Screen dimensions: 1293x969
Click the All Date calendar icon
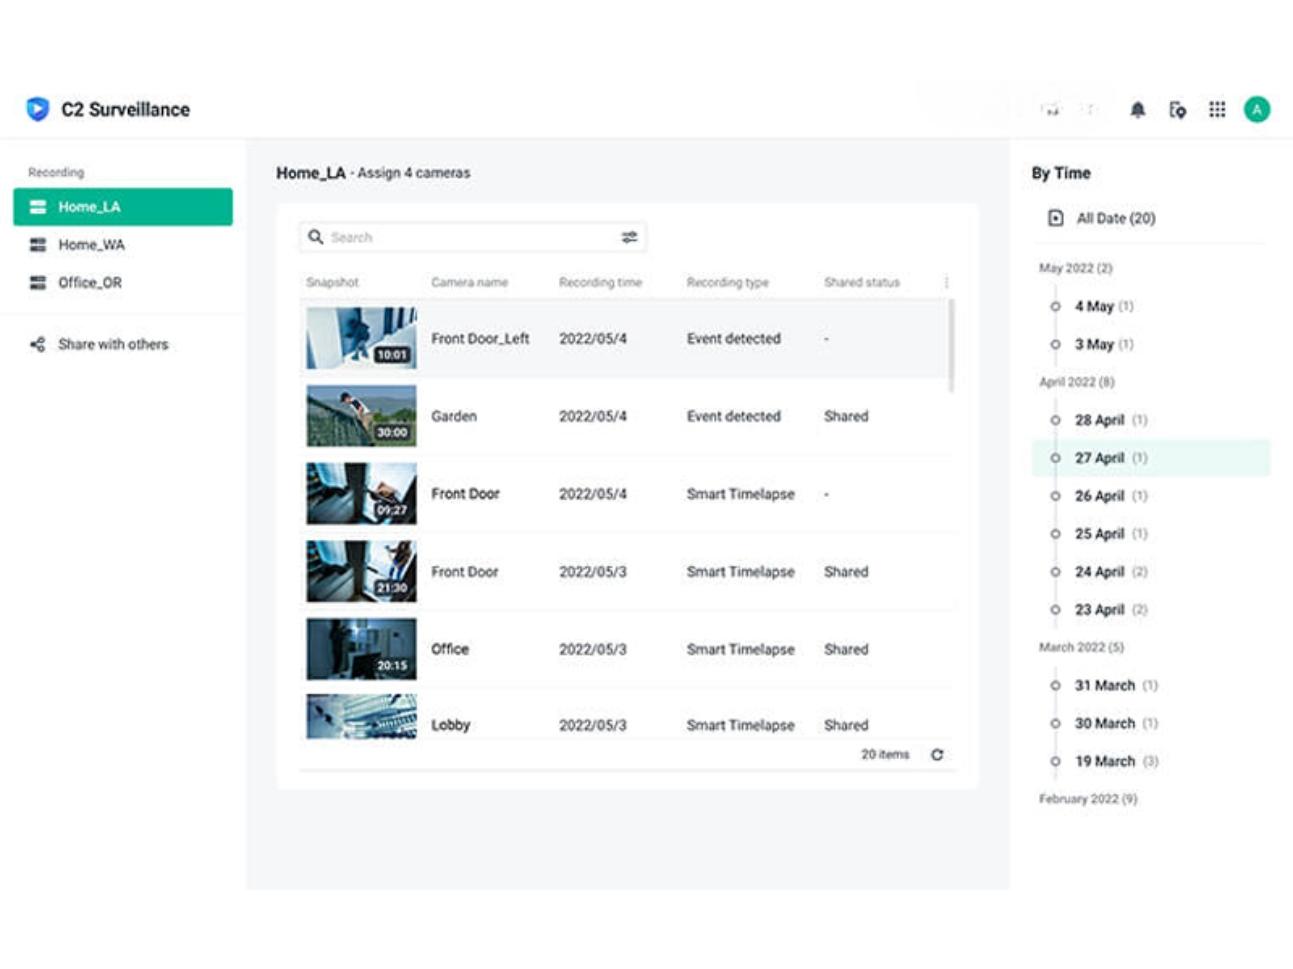point(1055,218)
